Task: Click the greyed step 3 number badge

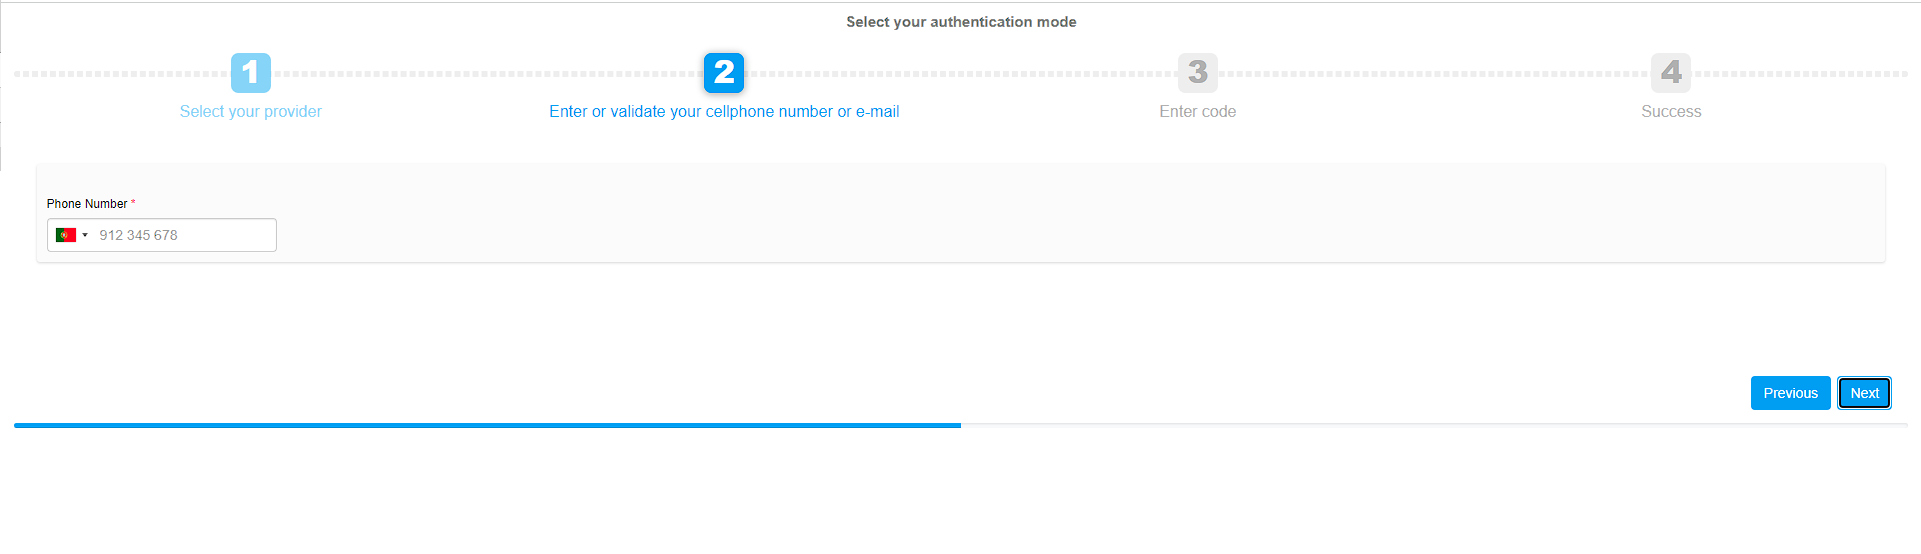Action: click(1197, 72)
